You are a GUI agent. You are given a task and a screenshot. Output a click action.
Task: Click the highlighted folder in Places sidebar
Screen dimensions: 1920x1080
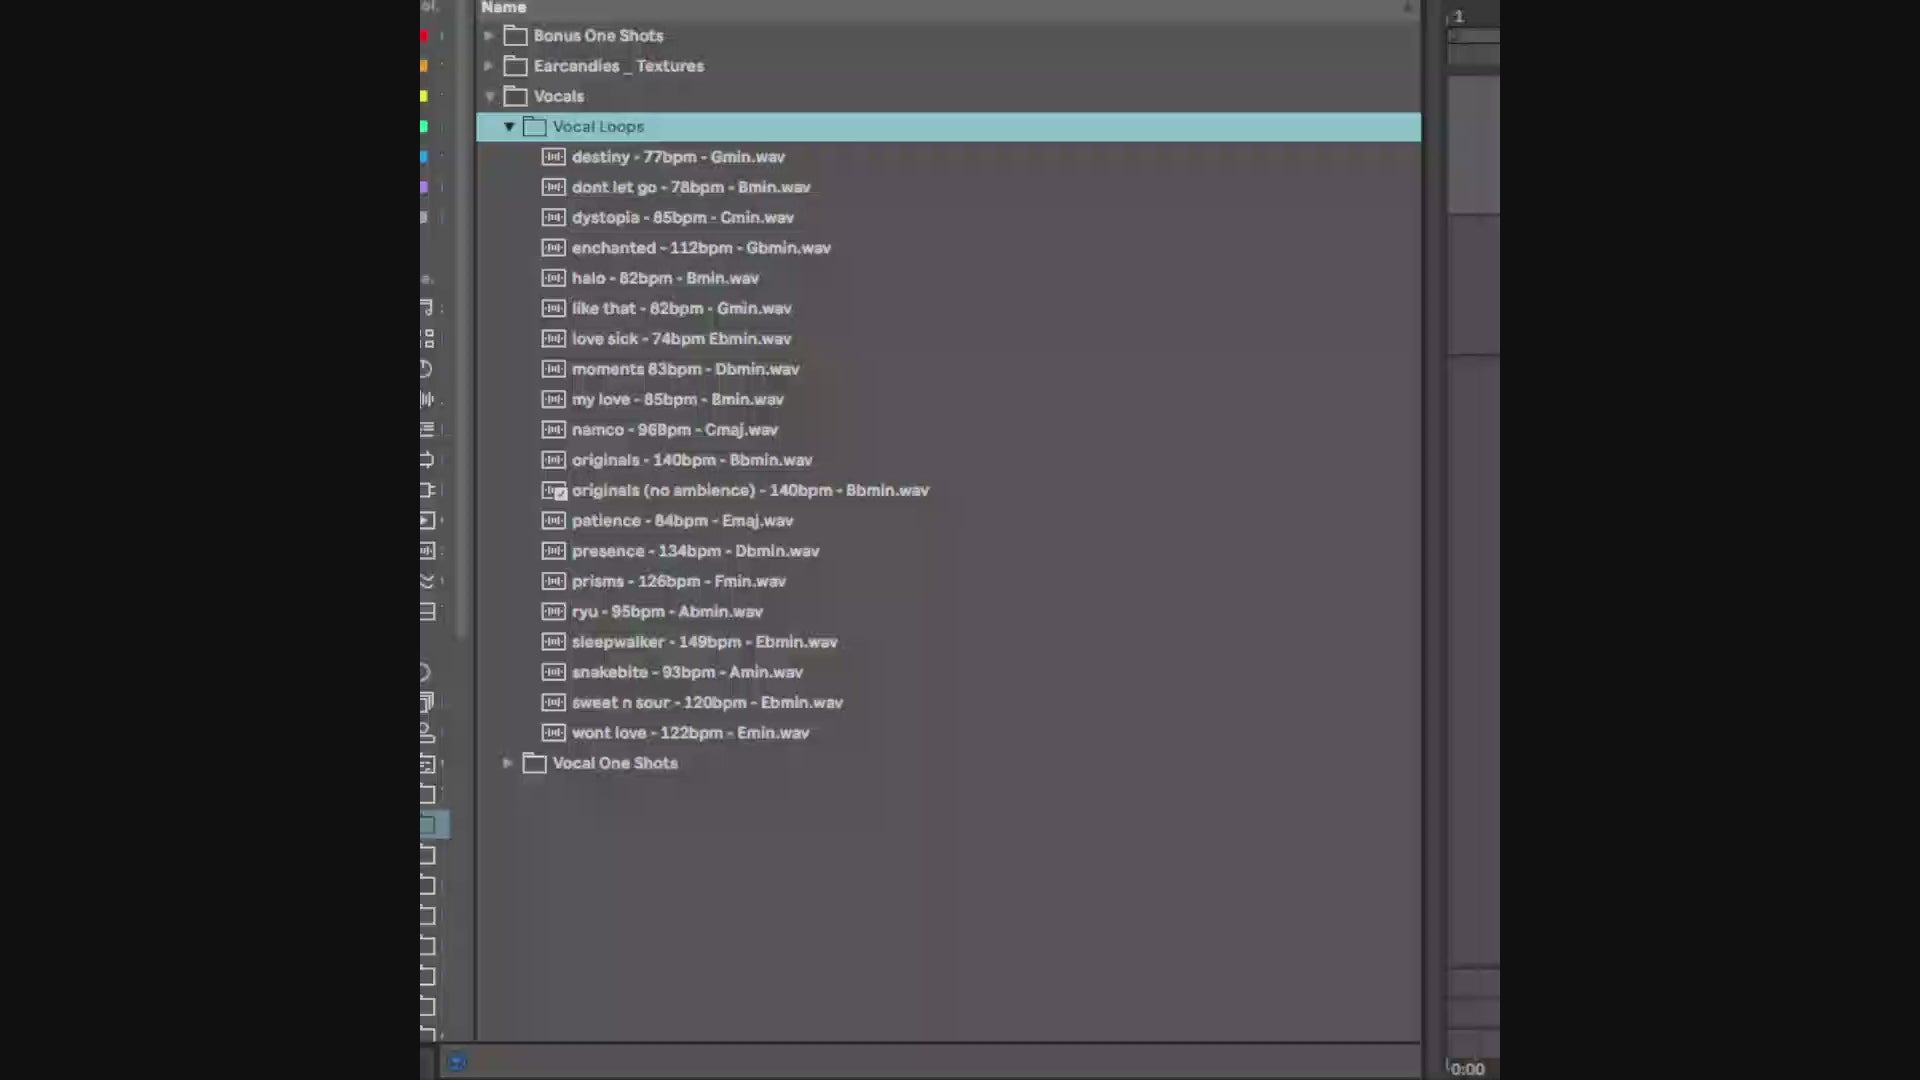[x=433, y=824]
